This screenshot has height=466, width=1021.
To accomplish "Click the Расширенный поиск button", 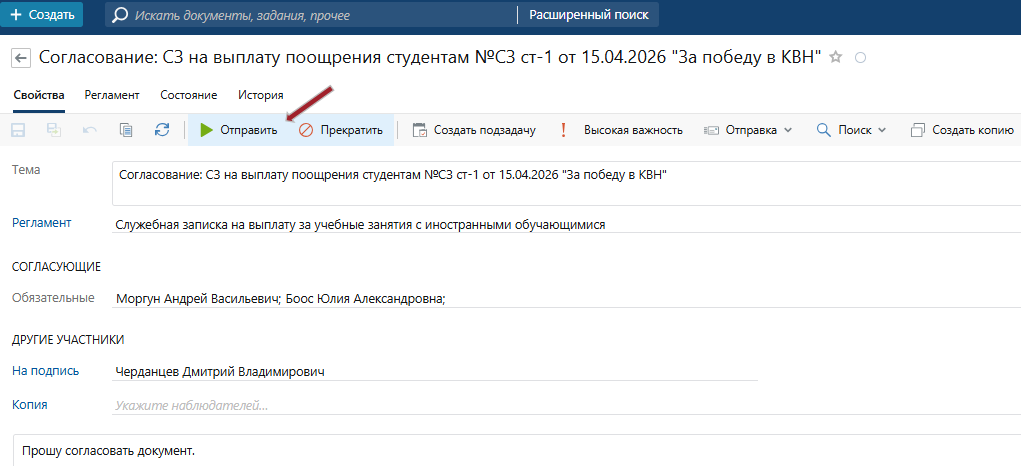I will point(587,15).
